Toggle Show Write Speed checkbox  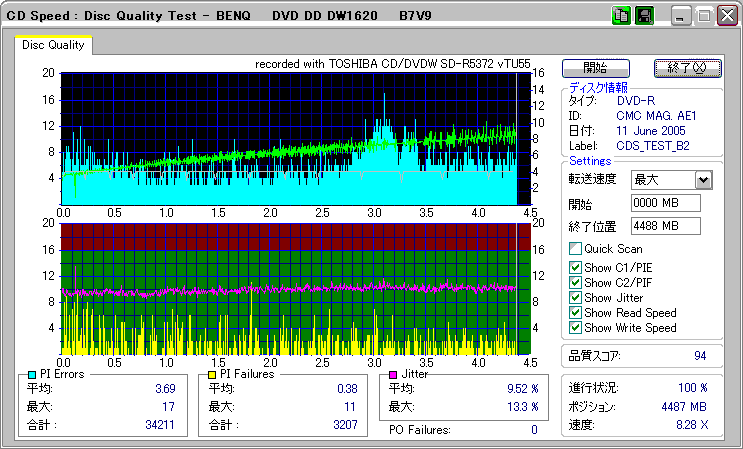[x=575, y=328]
